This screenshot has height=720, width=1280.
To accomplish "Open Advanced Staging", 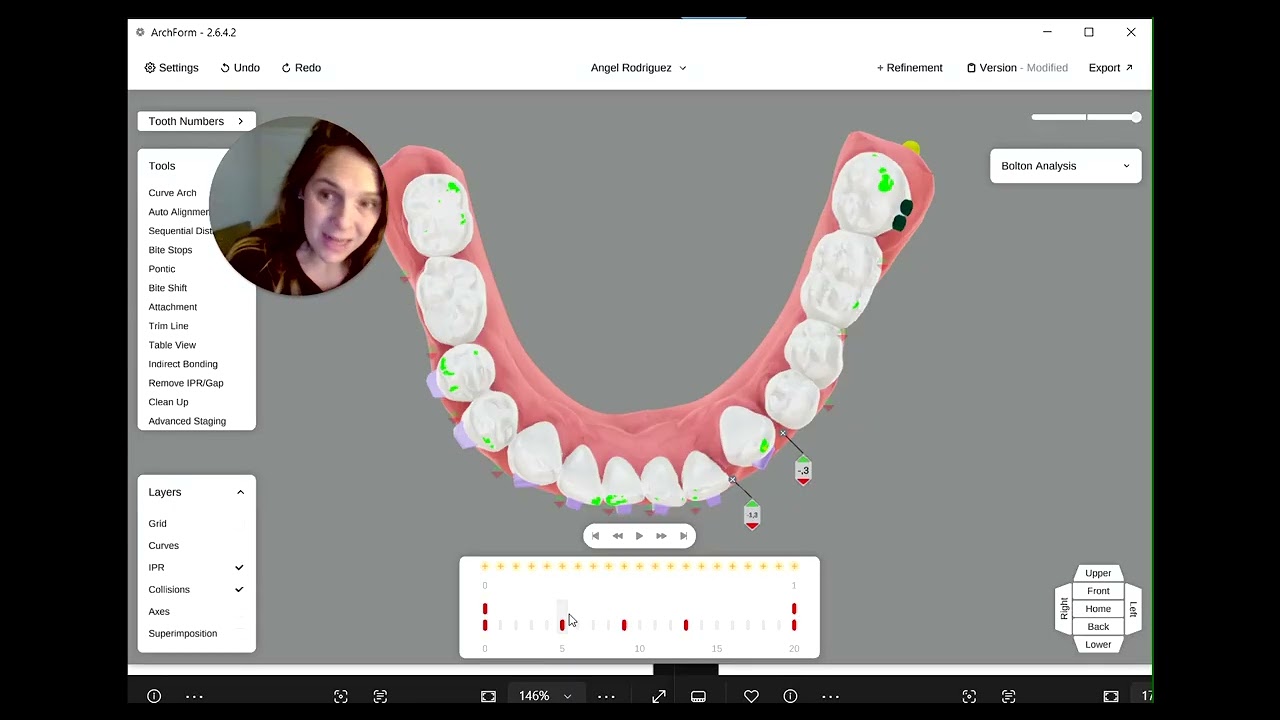I will tap(187, 421).
